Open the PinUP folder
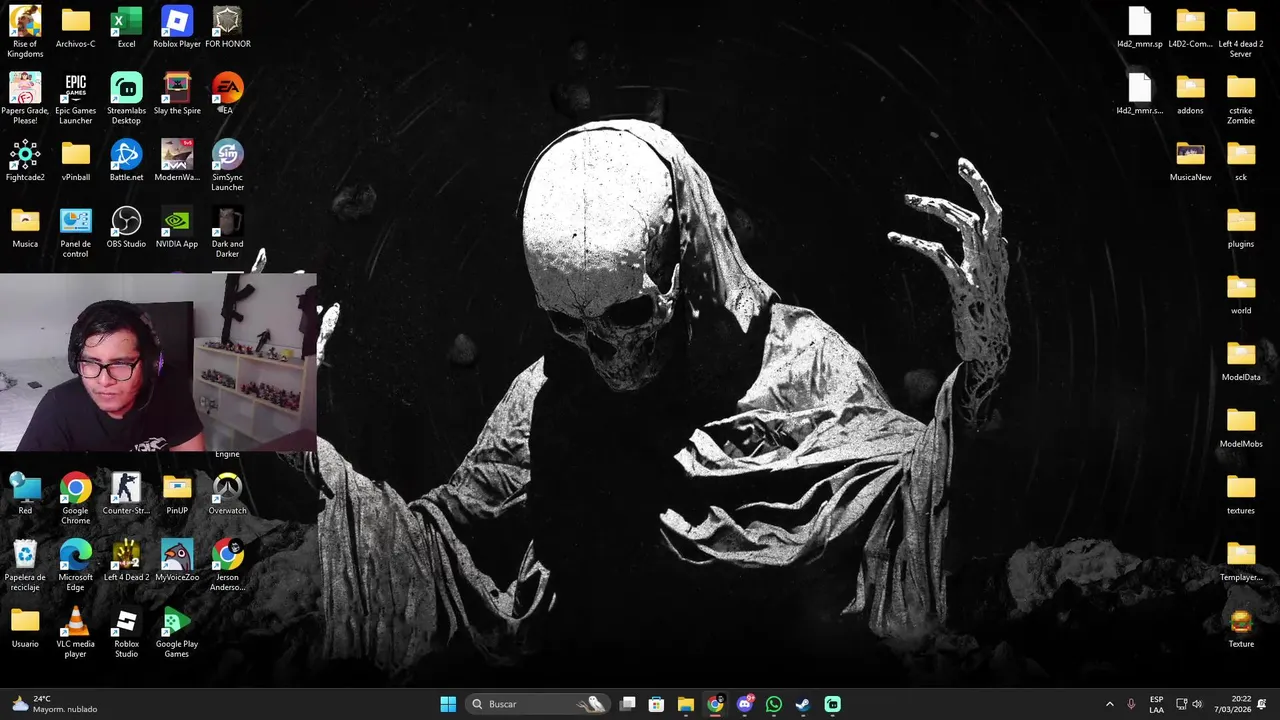 pyautogui.click(x=177, y=494)
